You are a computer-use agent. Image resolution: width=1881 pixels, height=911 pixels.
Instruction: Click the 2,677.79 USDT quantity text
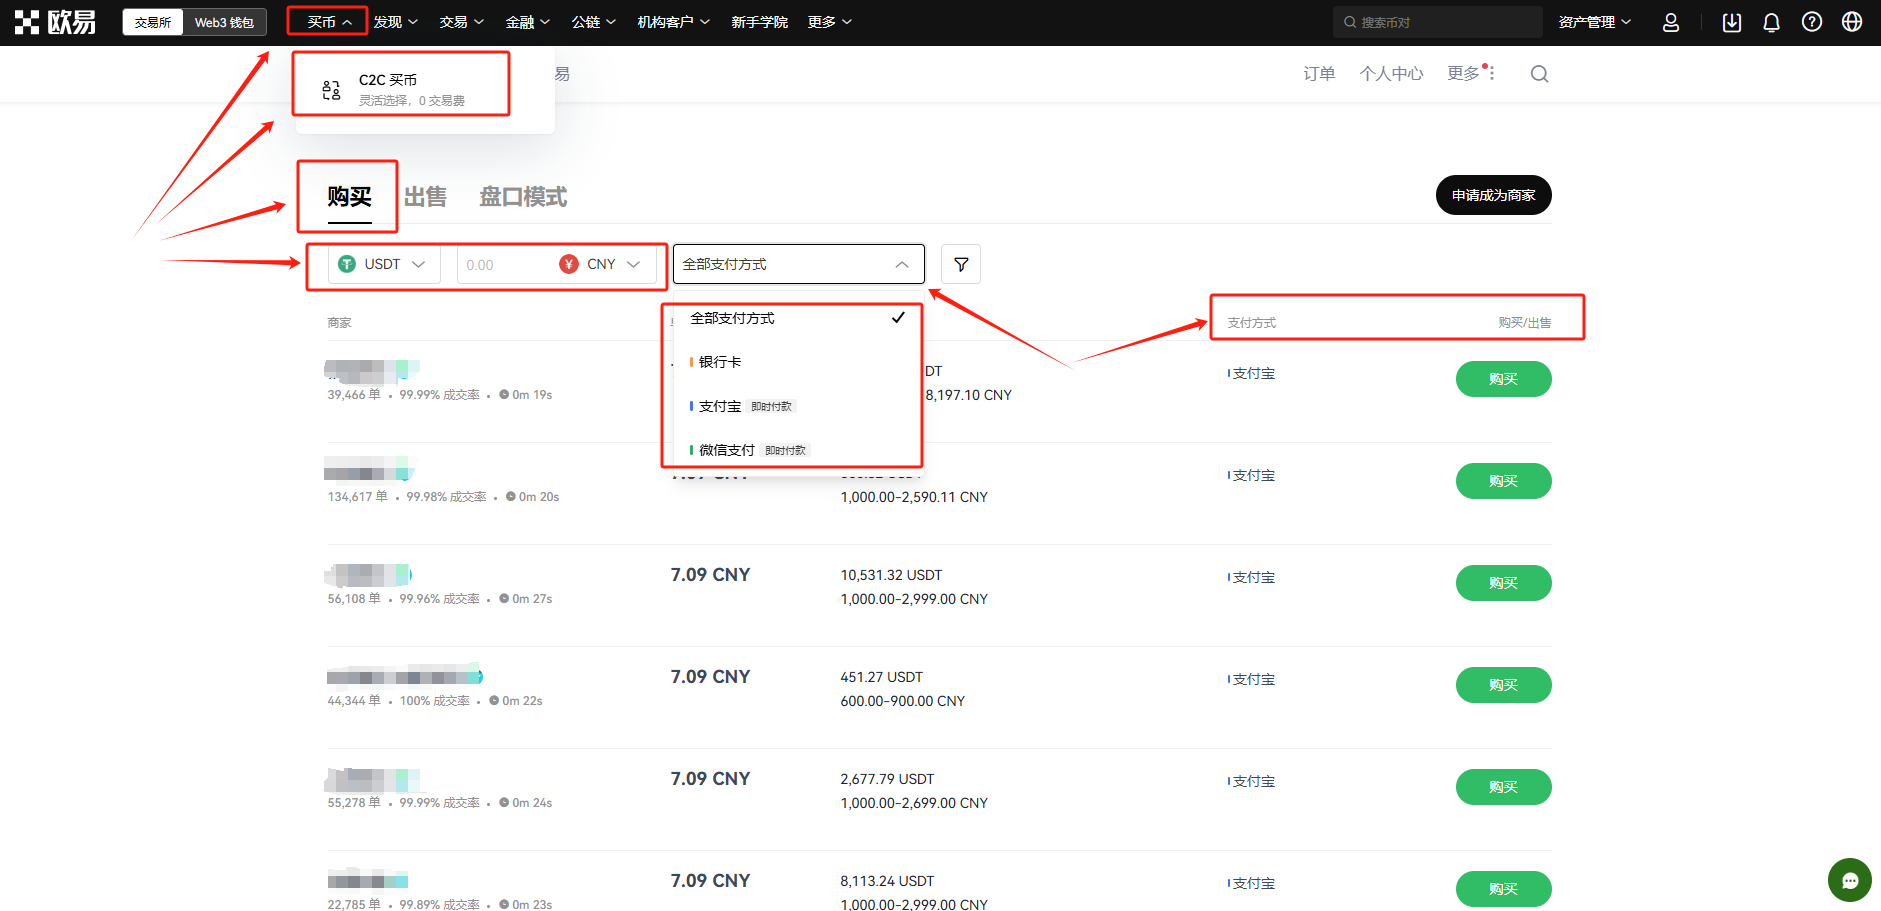(x=887, y=779)
